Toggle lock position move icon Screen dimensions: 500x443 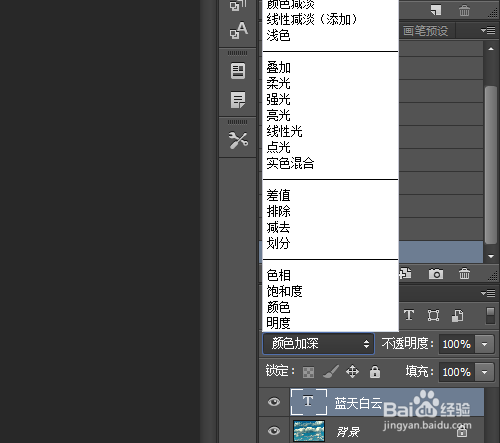[352, 372]
